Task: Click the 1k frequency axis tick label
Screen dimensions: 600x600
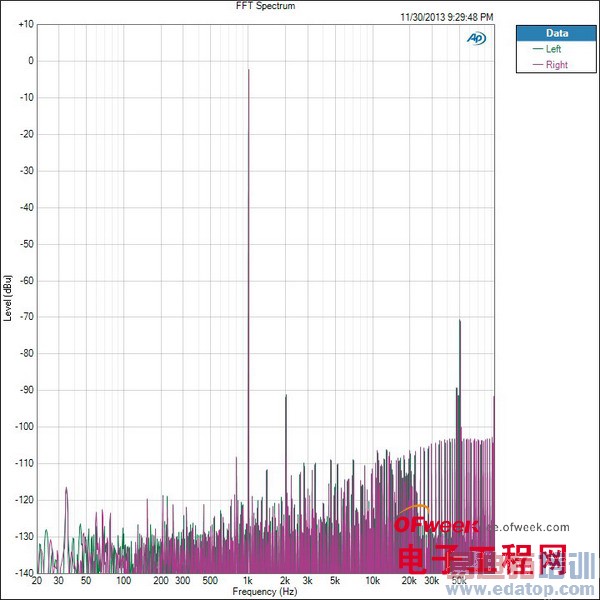Action: pyautogui.click(x=248, y=580)
